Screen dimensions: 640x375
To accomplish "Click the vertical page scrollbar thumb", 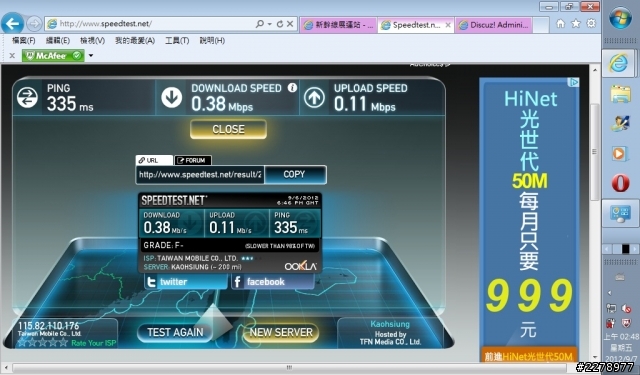I will point(595,152).
